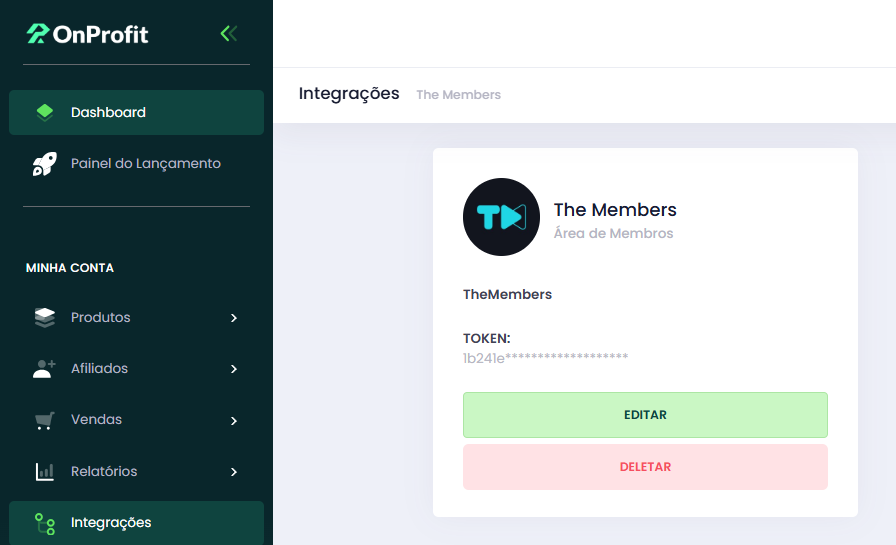896x545 pixels.
Task: Expand the Afiliados submenu arrow
Action: [x=234, y=369]
